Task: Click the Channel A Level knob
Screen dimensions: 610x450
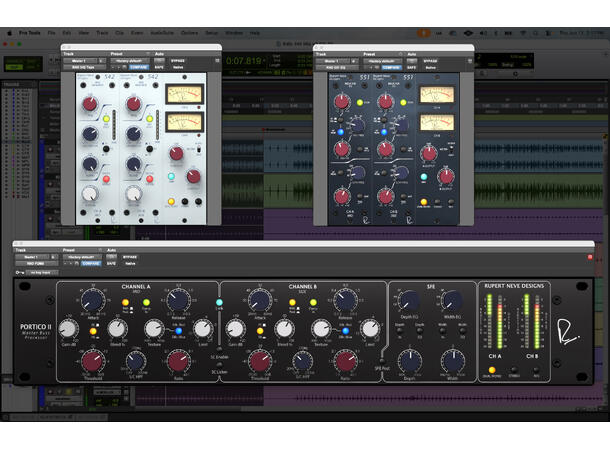Action: [x=202, y=329]
